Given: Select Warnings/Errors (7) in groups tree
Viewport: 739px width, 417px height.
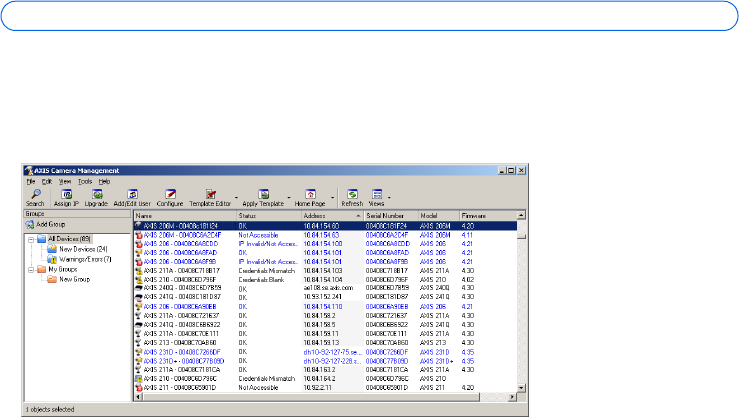Looking at the screenshot, I should pos(85,259).
